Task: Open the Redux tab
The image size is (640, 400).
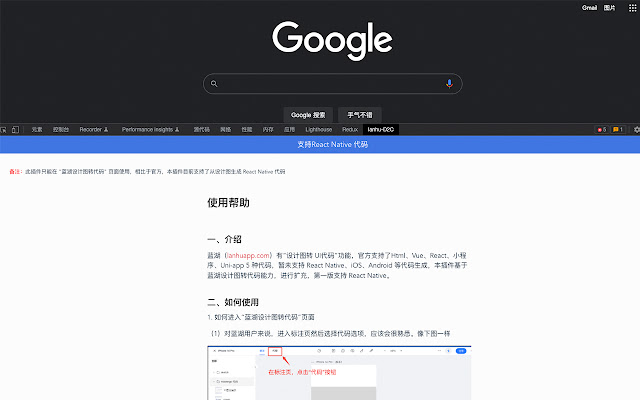Action: pos(350,130)
